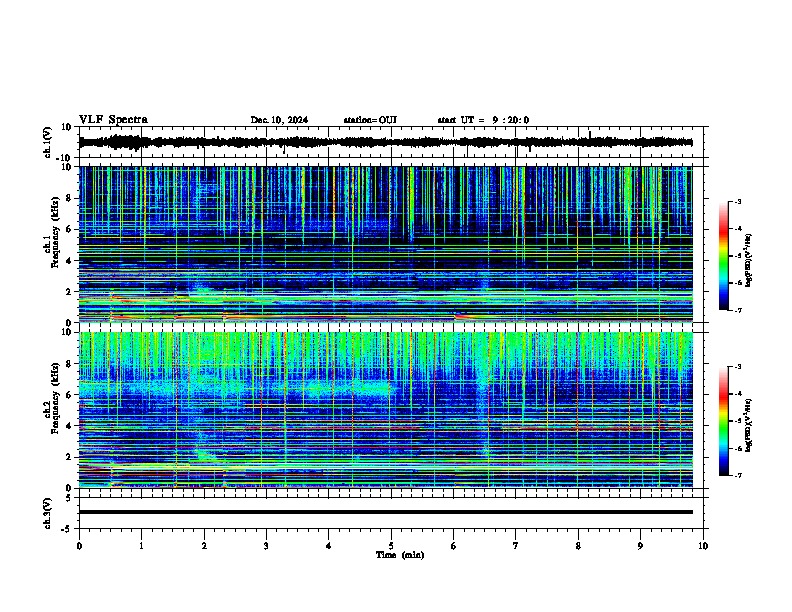
Task: Click the "ch.1(V)" axis label
Action: (48, 142)
